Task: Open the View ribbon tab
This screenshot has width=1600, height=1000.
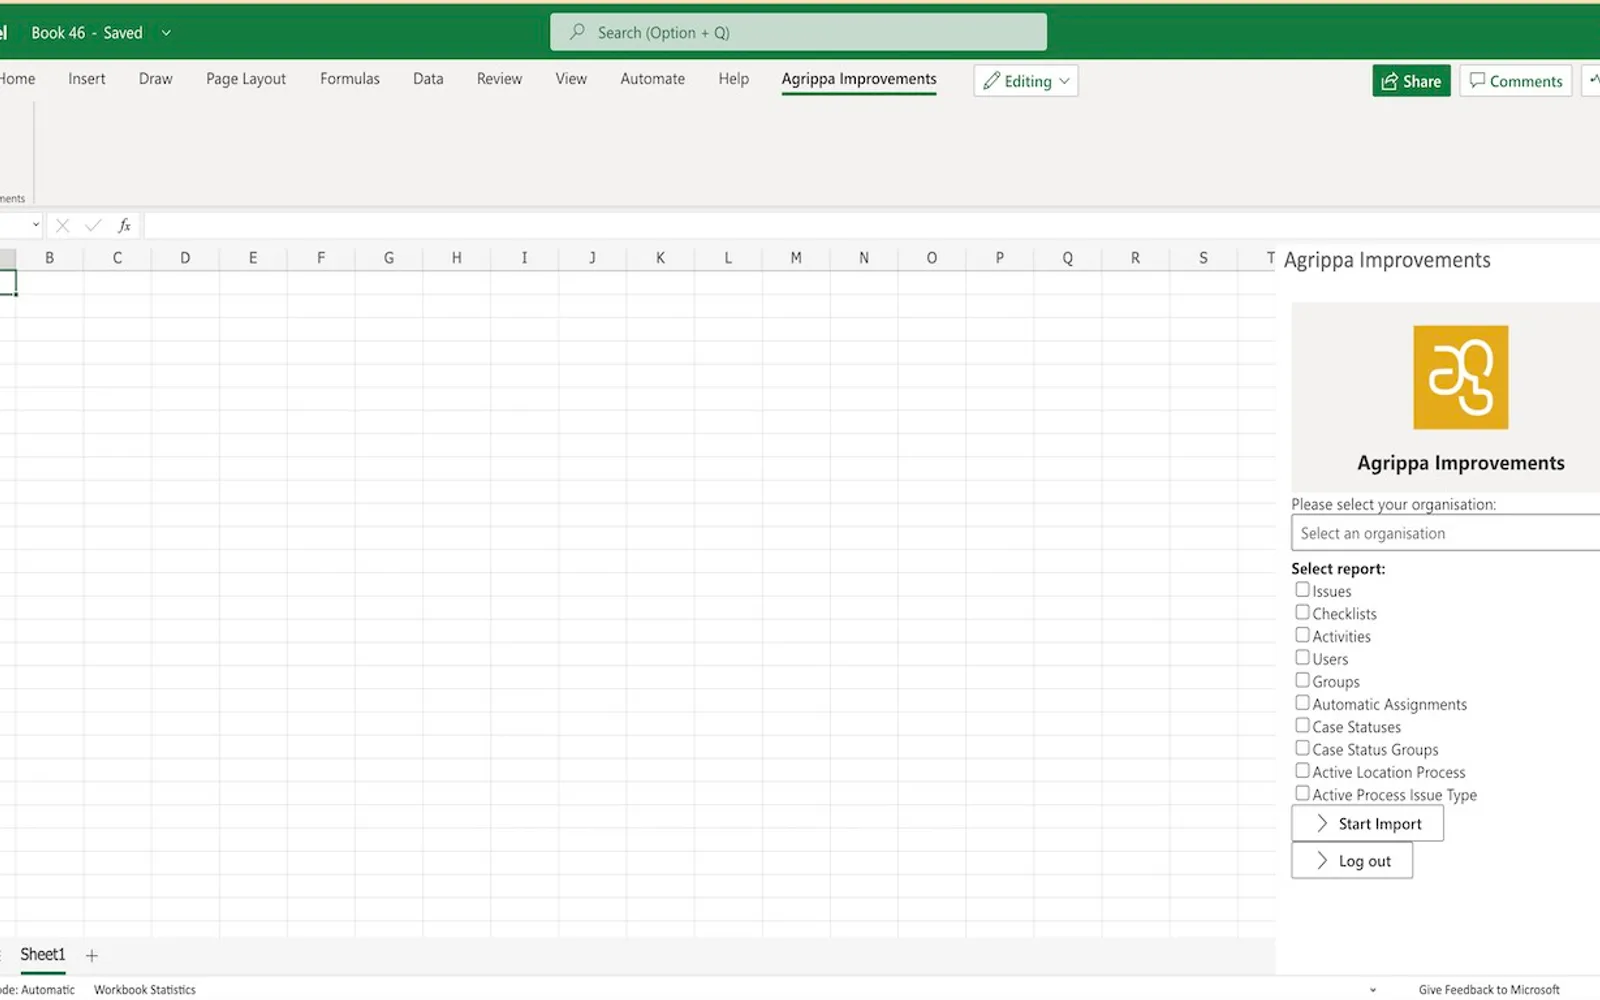Action: (x=571, y=79)
